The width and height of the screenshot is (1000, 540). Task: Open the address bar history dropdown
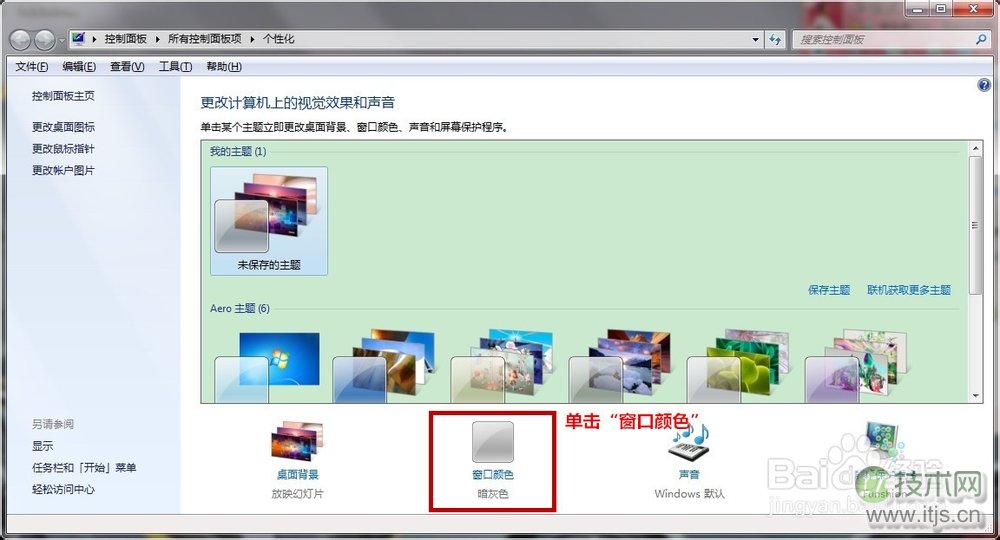[756, 40]
